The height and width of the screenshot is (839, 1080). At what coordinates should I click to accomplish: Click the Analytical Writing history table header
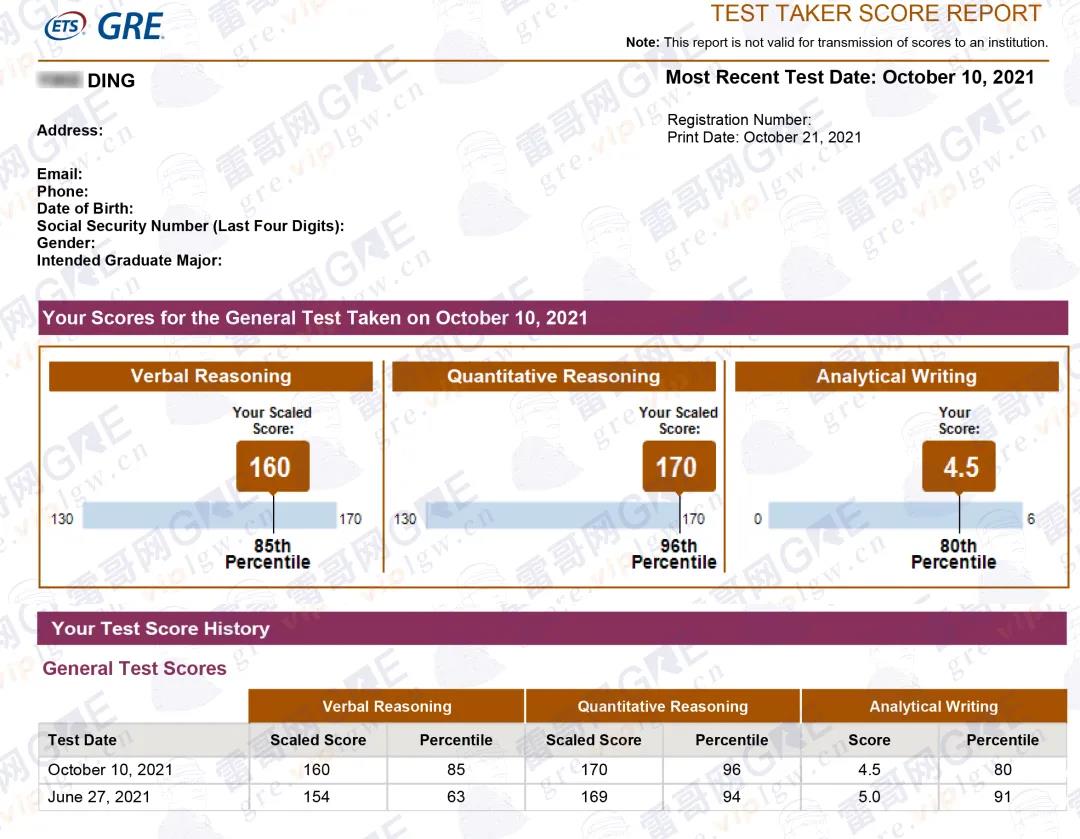pos(934,706)
